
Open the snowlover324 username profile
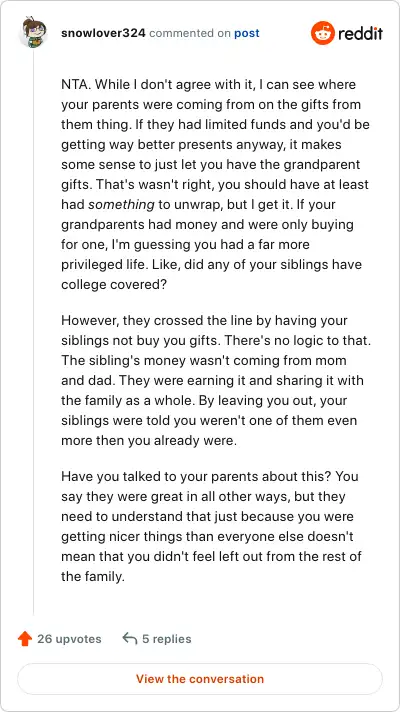pos(103,33)
